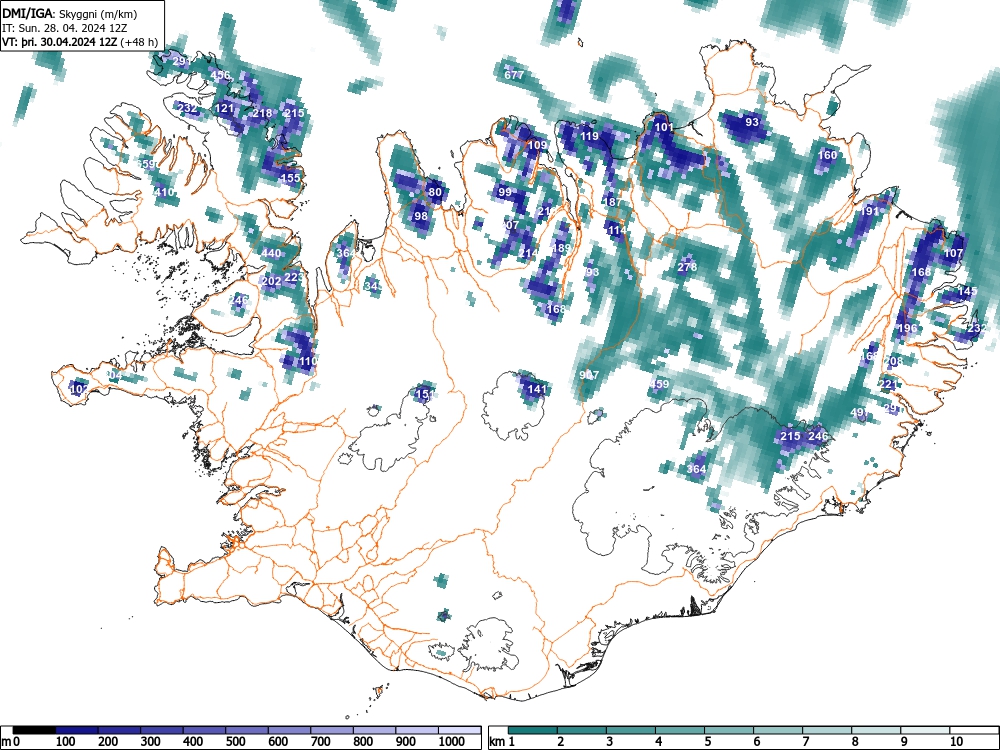Select the 196 value label
Image resolution: width=1000 pixels, height=750 pixels.
pos(907,328)
